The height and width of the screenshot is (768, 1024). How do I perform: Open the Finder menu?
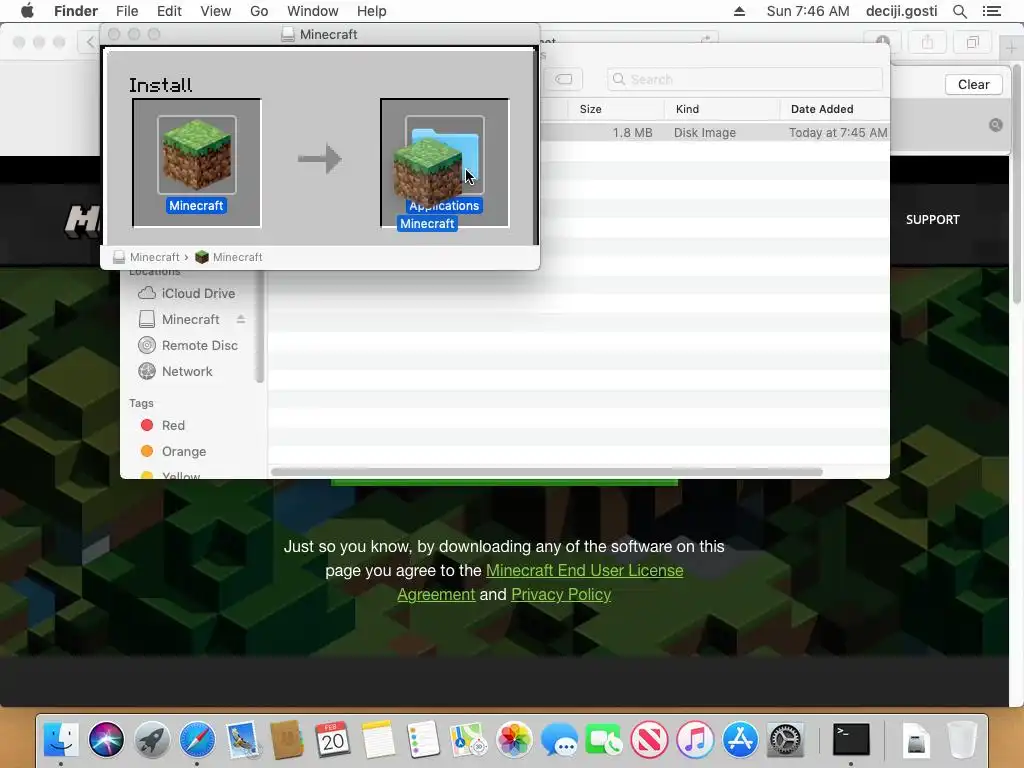76,11
